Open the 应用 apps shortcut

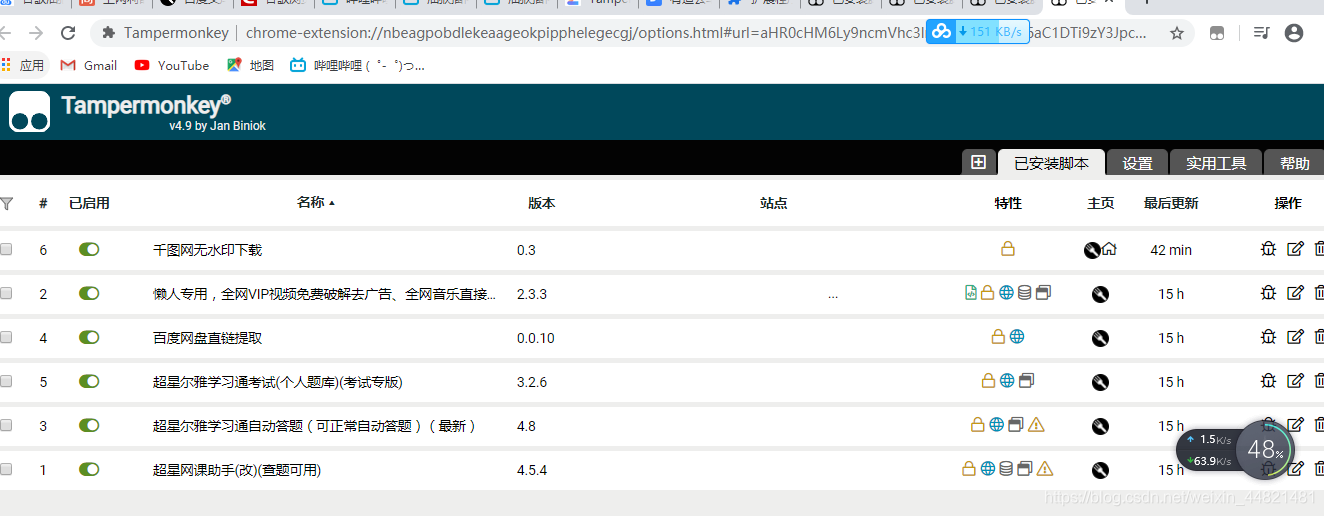coord(22,65)
